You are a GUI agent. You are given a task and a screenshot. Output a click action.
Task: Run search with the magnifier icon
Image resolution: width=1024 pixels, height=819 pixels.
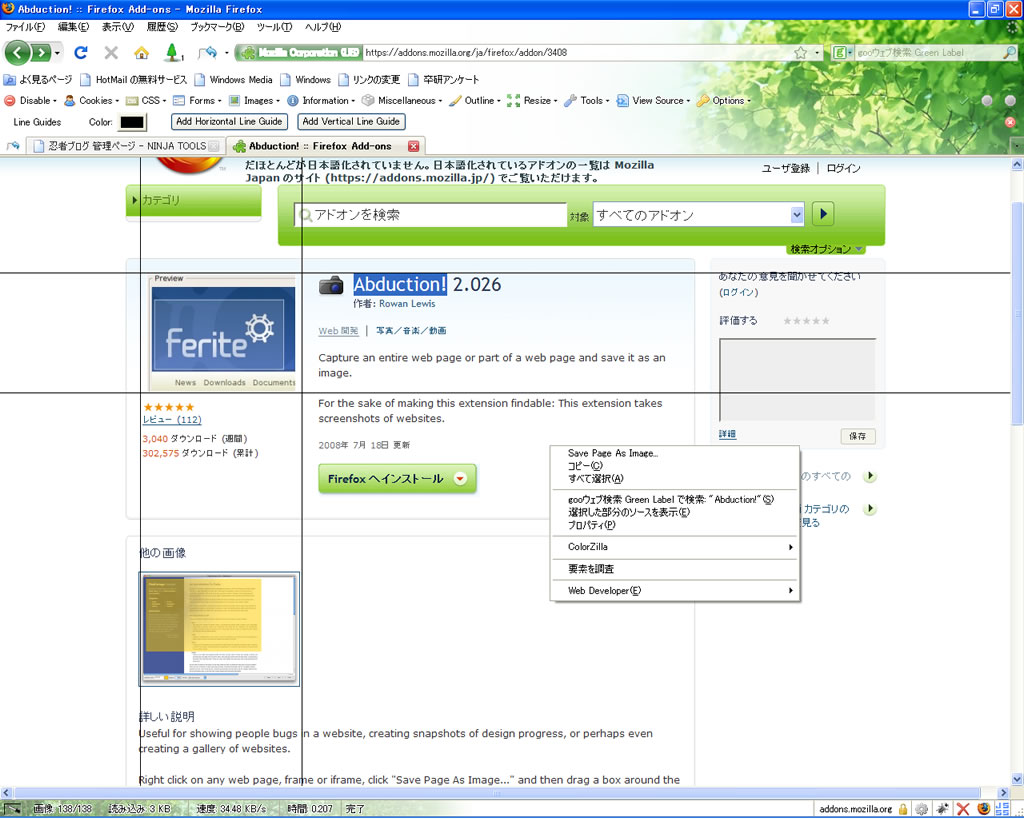pos(1010,53)
